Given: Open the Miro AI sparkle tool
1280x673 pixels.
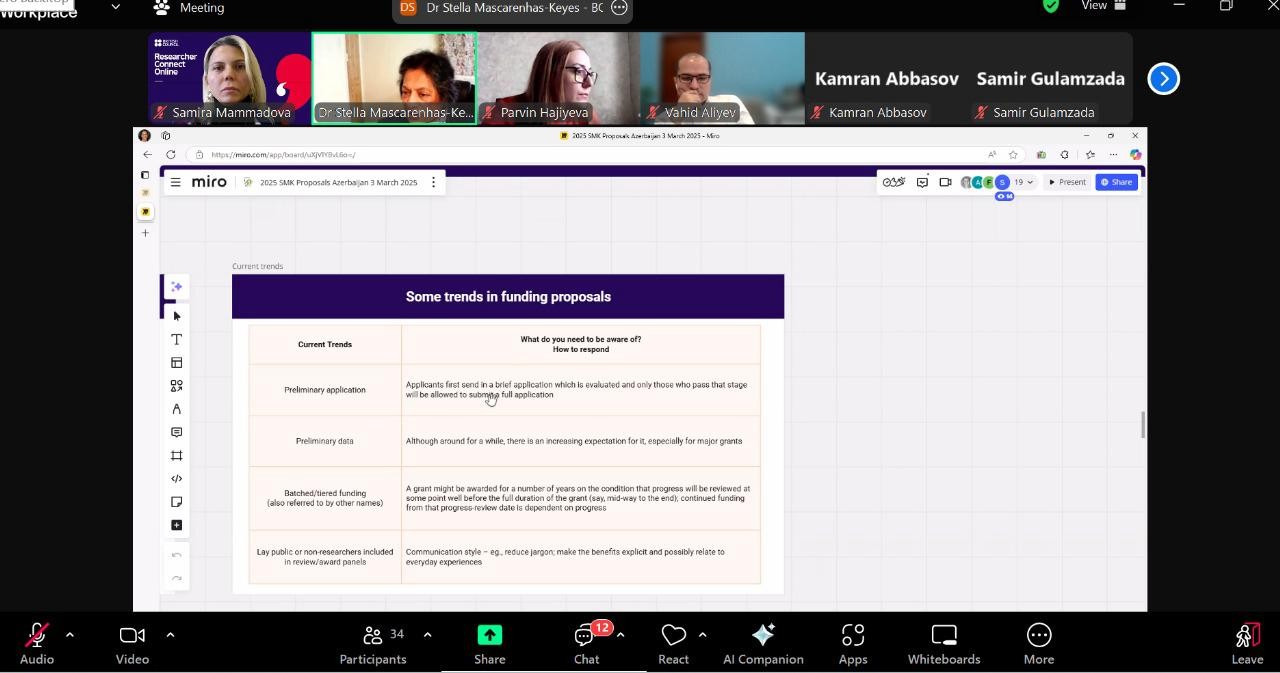Looking at the screenshot, I should 176,287.
